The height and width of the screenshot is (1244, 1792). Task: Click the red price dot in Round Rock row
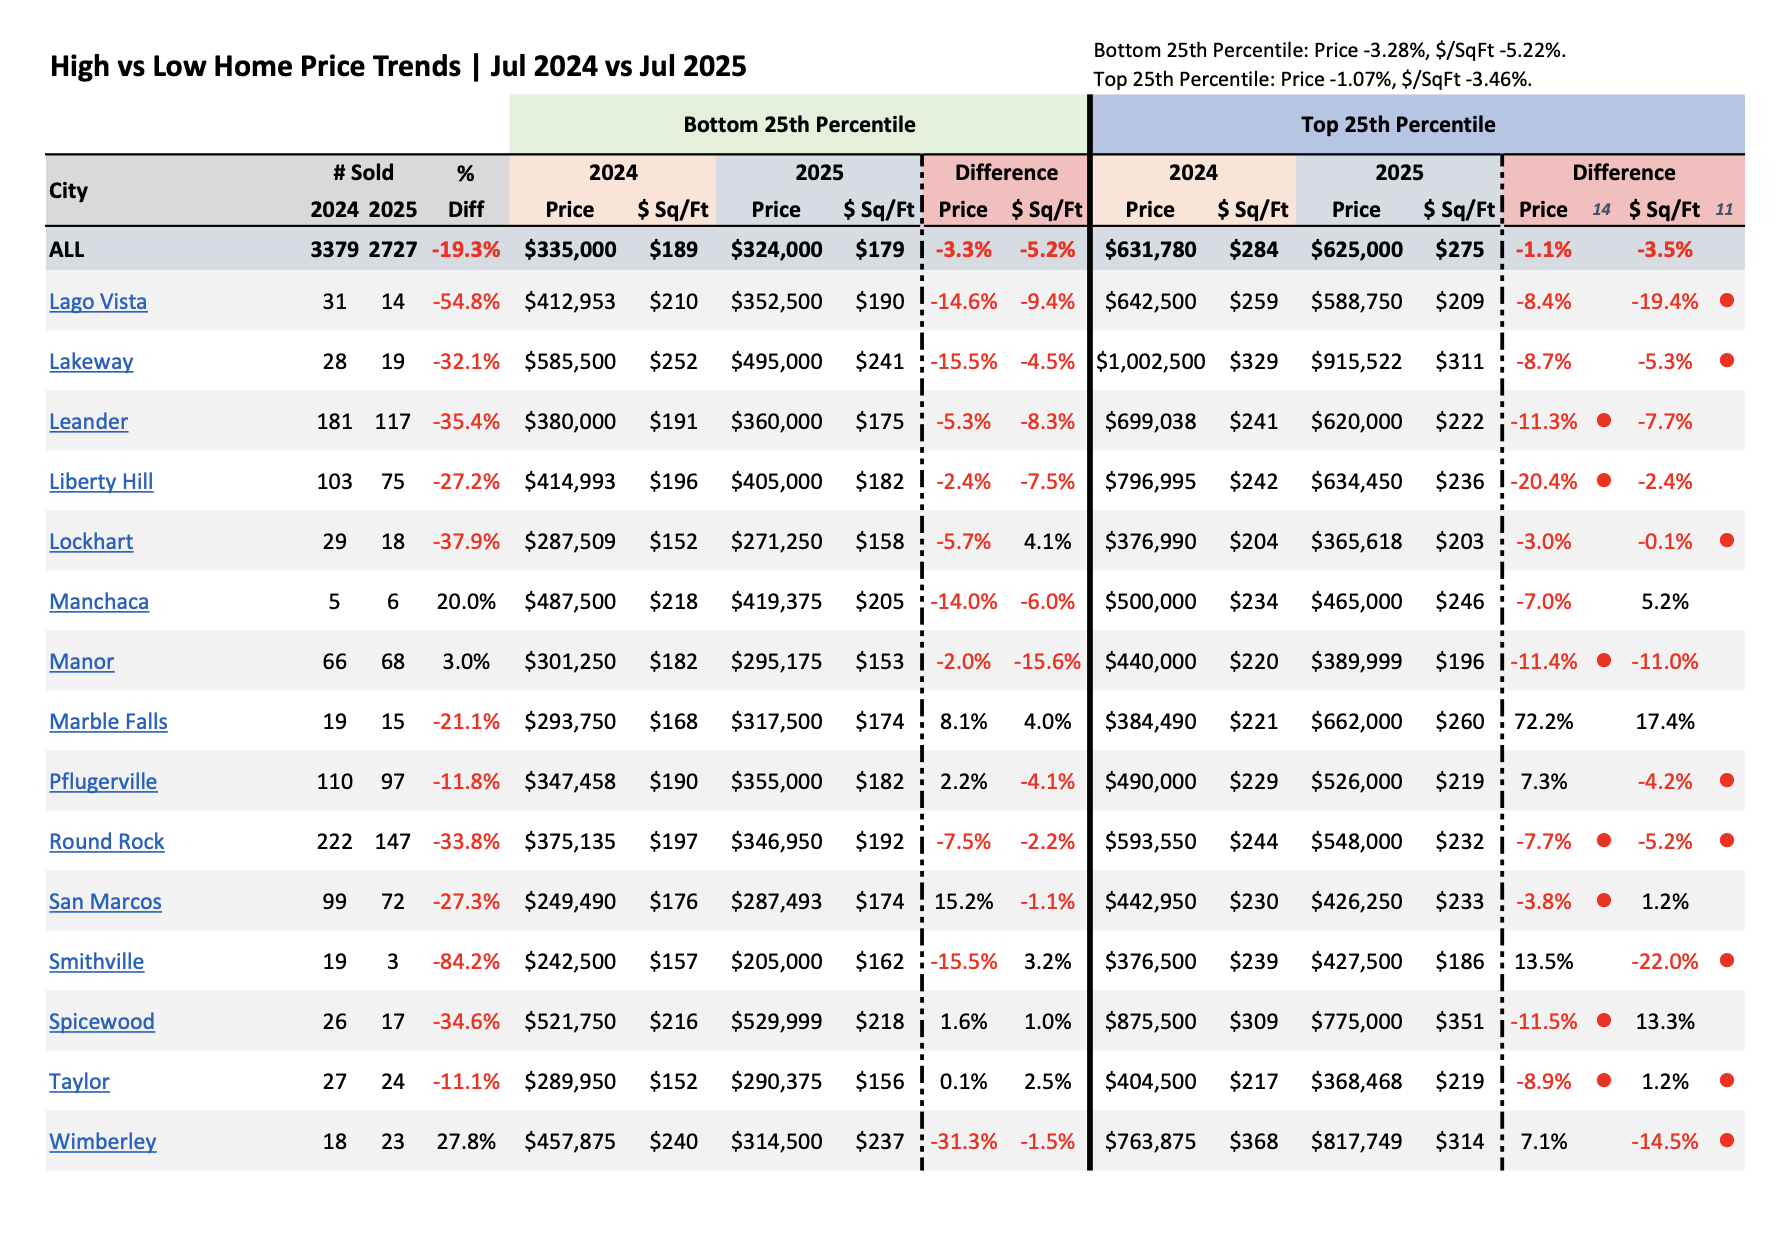tap(1604, 840)
